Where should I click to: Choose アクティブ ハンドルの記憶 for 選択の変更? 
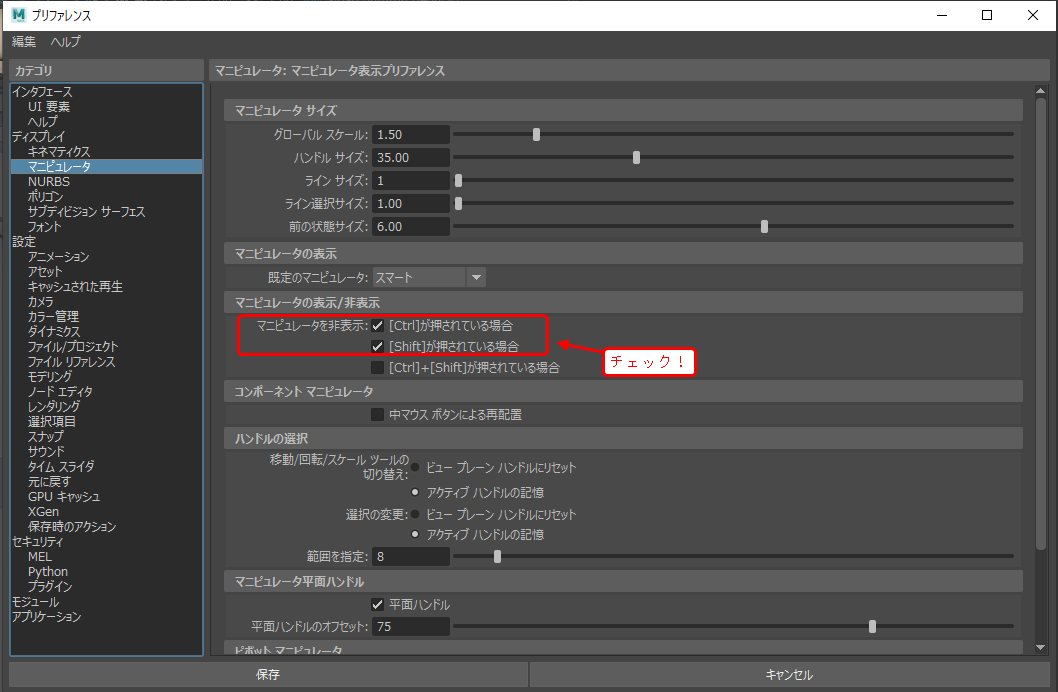click(415, 534)
